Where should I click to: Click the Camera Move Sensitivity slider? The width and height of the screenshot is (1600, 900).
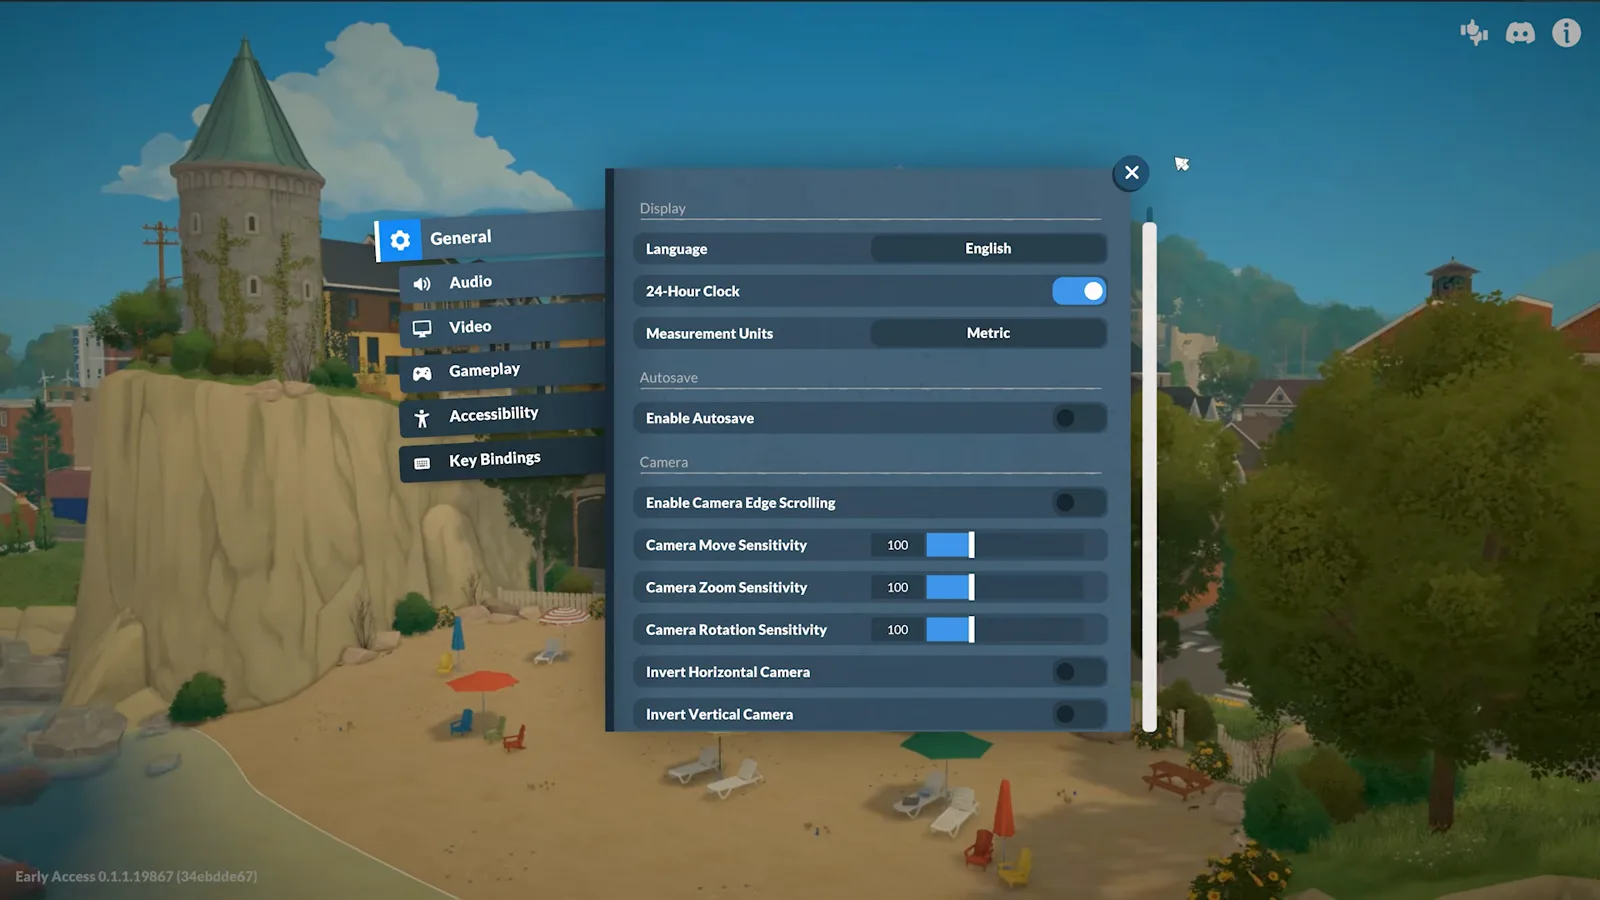(x=1005, y=545)
